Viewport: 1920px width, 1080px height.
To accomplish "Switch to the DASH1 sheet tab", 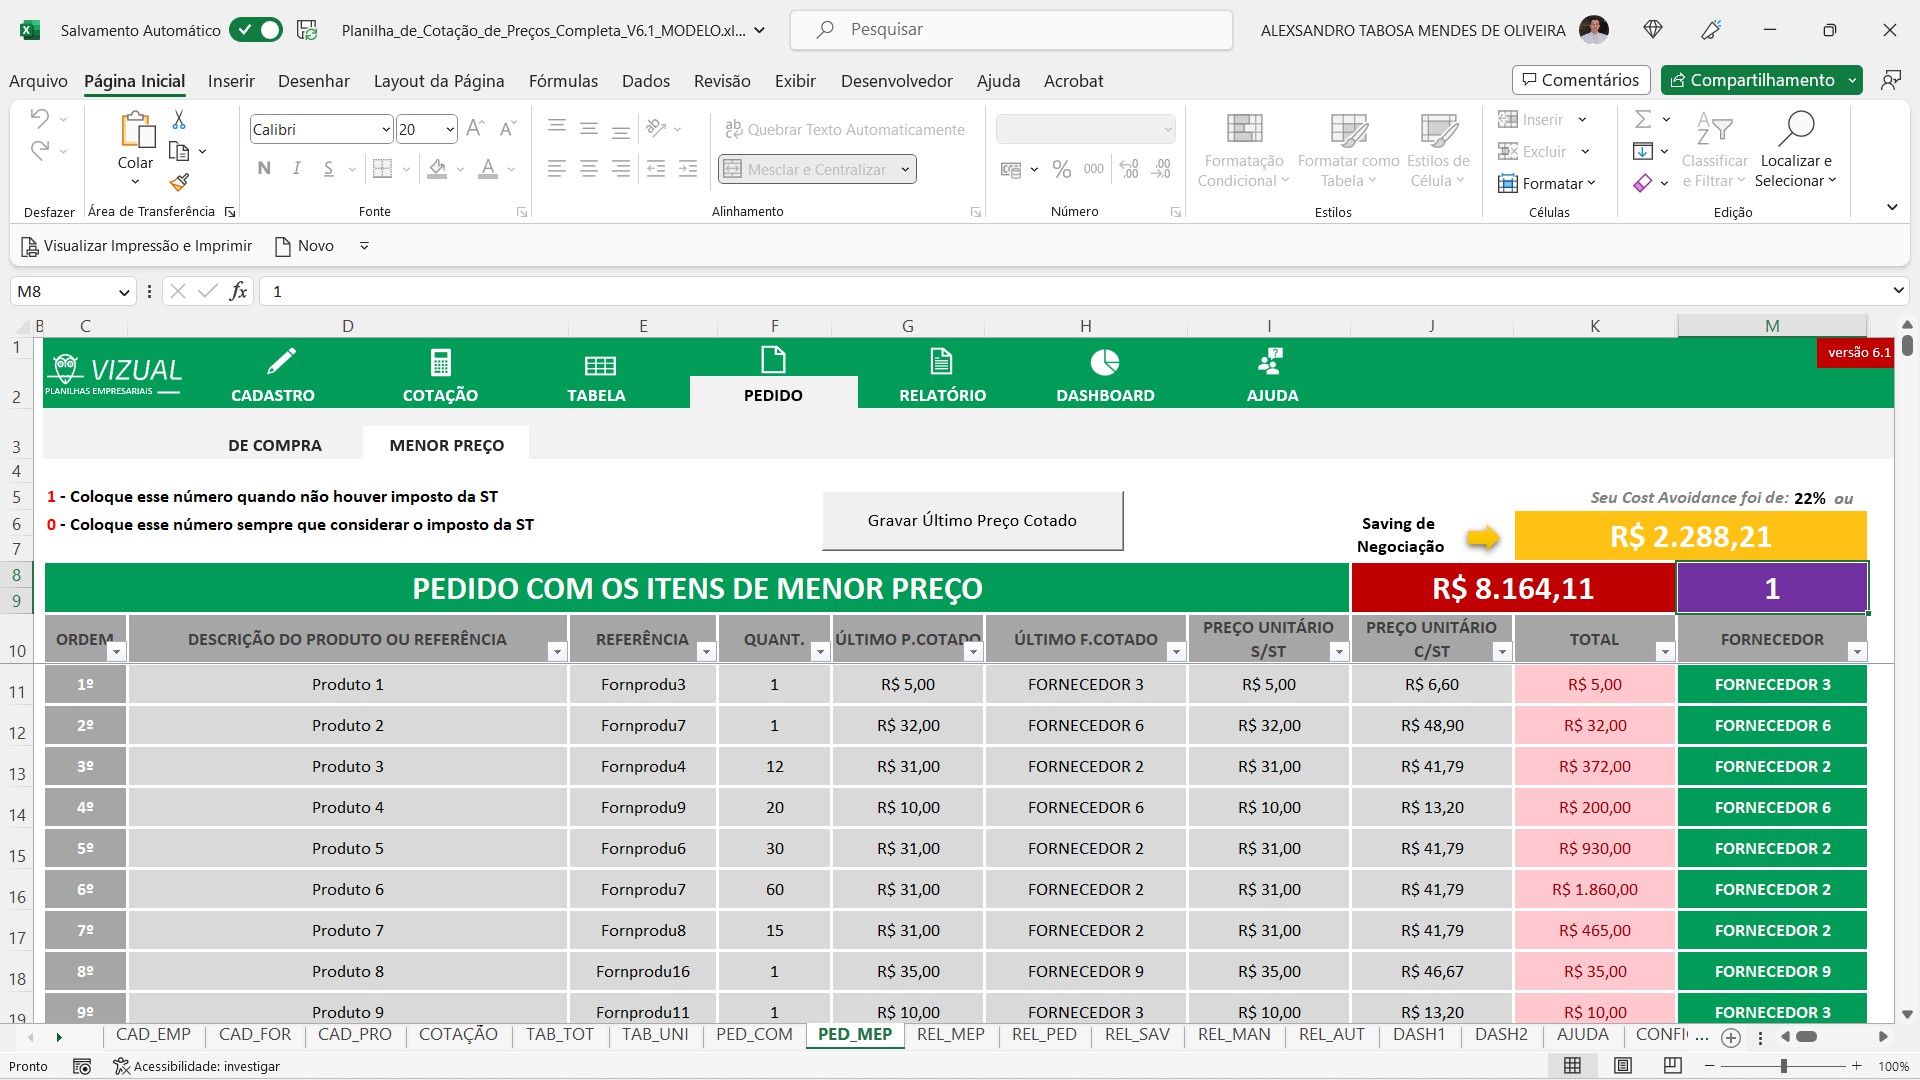I will [x=1419, y=1035].
